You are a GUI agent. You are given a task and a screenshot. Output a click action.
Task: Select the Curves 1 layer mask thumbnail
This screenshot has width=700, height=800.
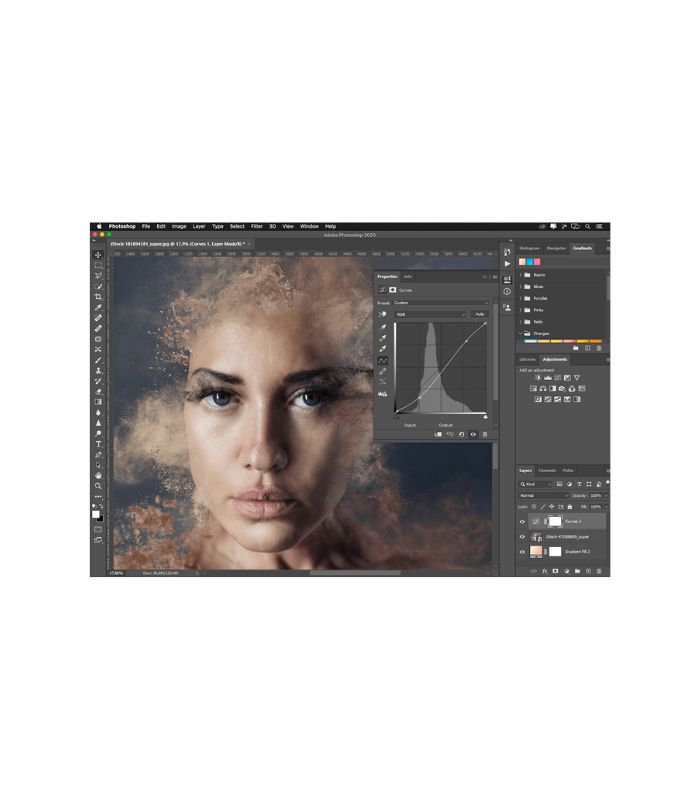click(555, 521)
